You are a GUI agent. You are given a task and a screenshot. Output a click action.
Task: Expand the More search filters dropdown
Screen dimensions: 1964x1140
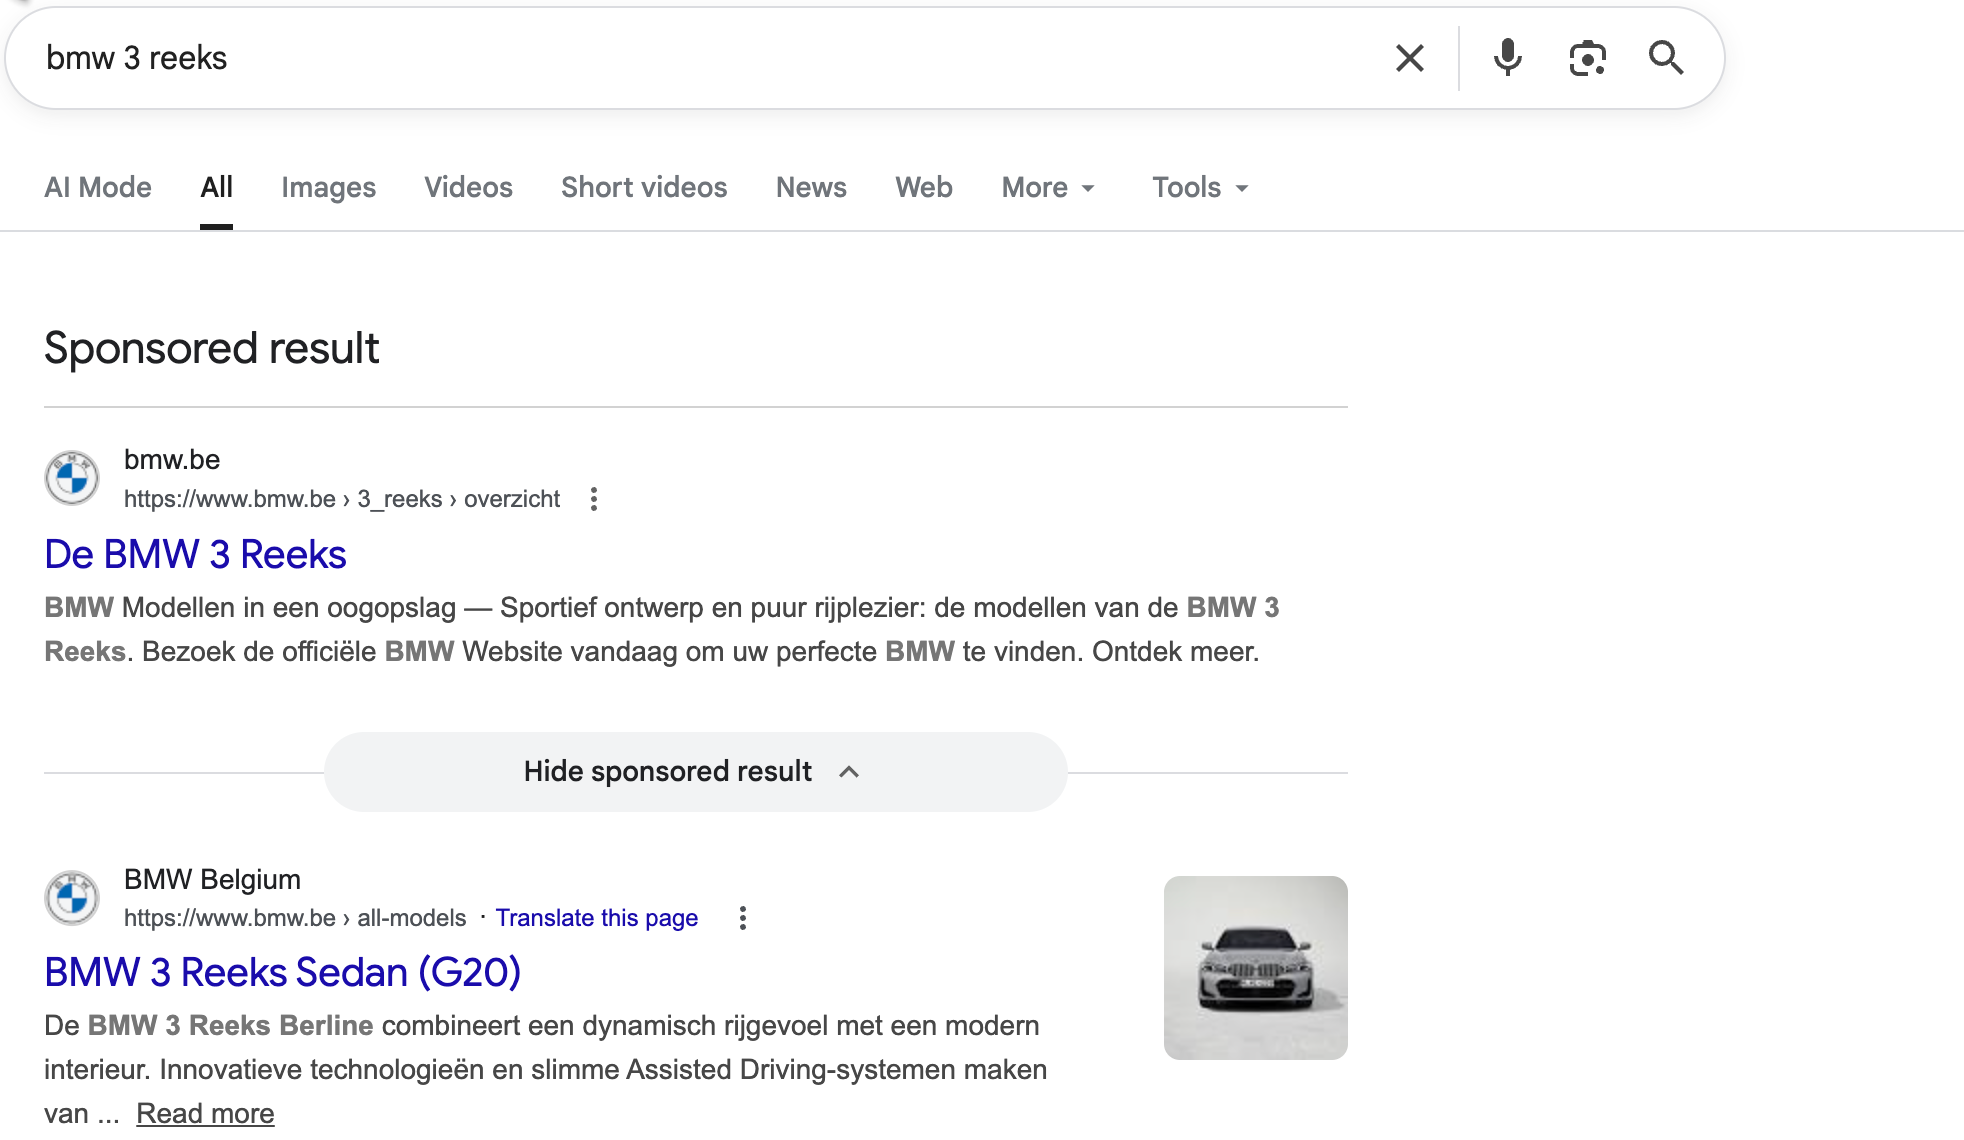coord(1048,187)
